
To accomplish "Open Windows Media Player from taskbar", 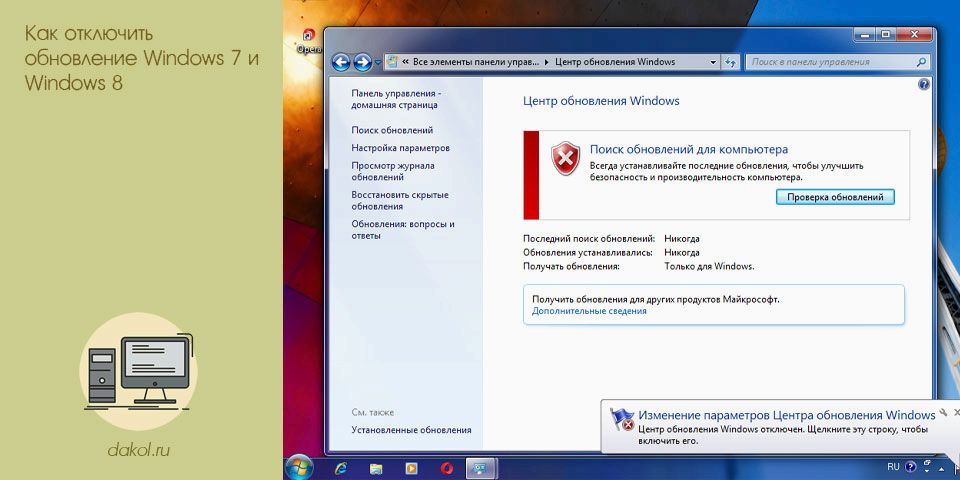I will coord(411,470).
